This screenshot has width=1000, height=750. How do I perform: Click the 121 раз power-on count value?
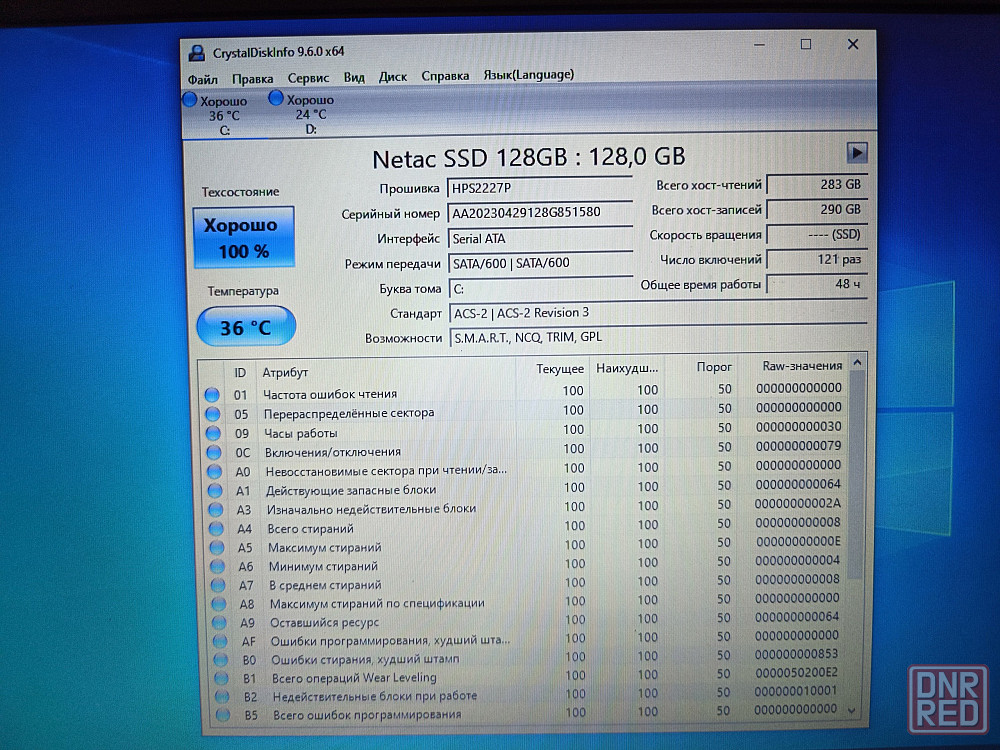click(x=817, y=259)
